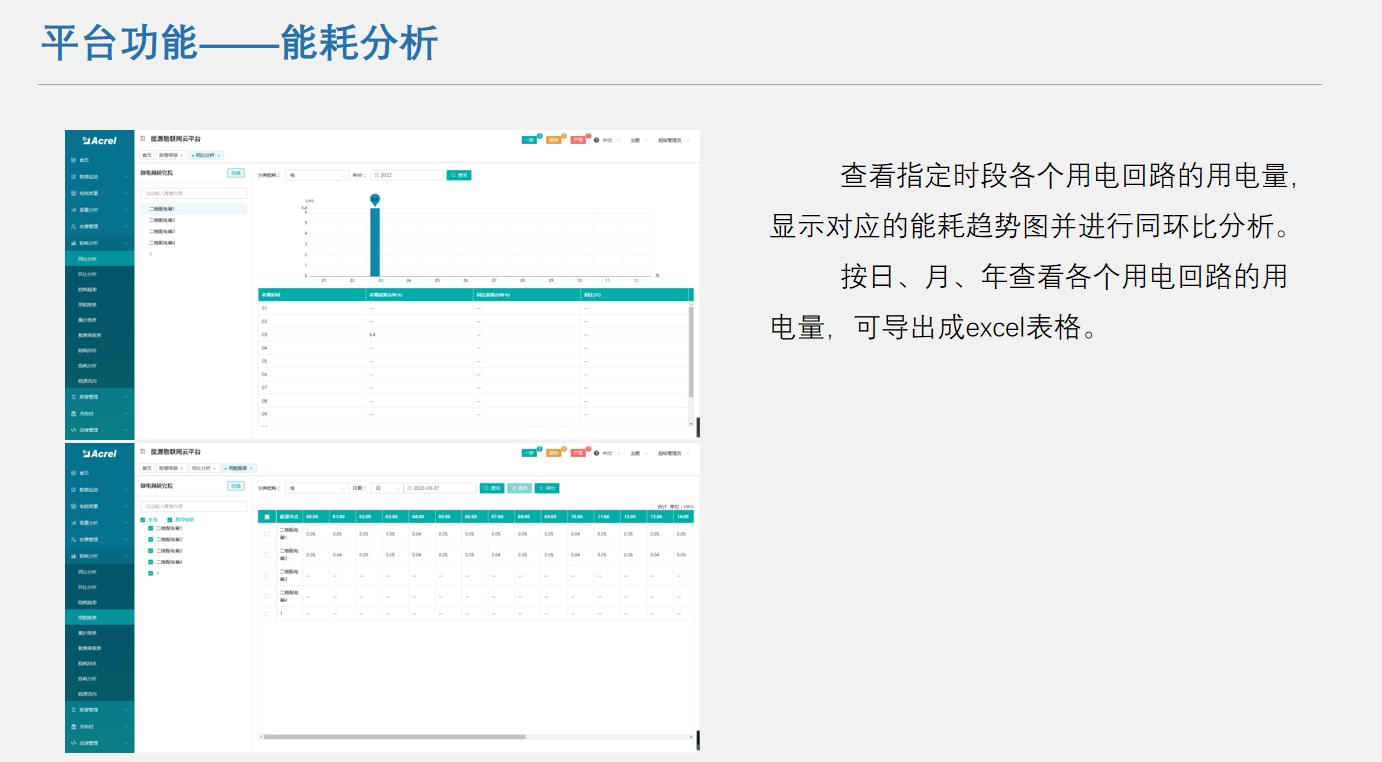Click the help question-mark icon in upper header
Screen dimensions: 1382x762
tap(597, 140)
